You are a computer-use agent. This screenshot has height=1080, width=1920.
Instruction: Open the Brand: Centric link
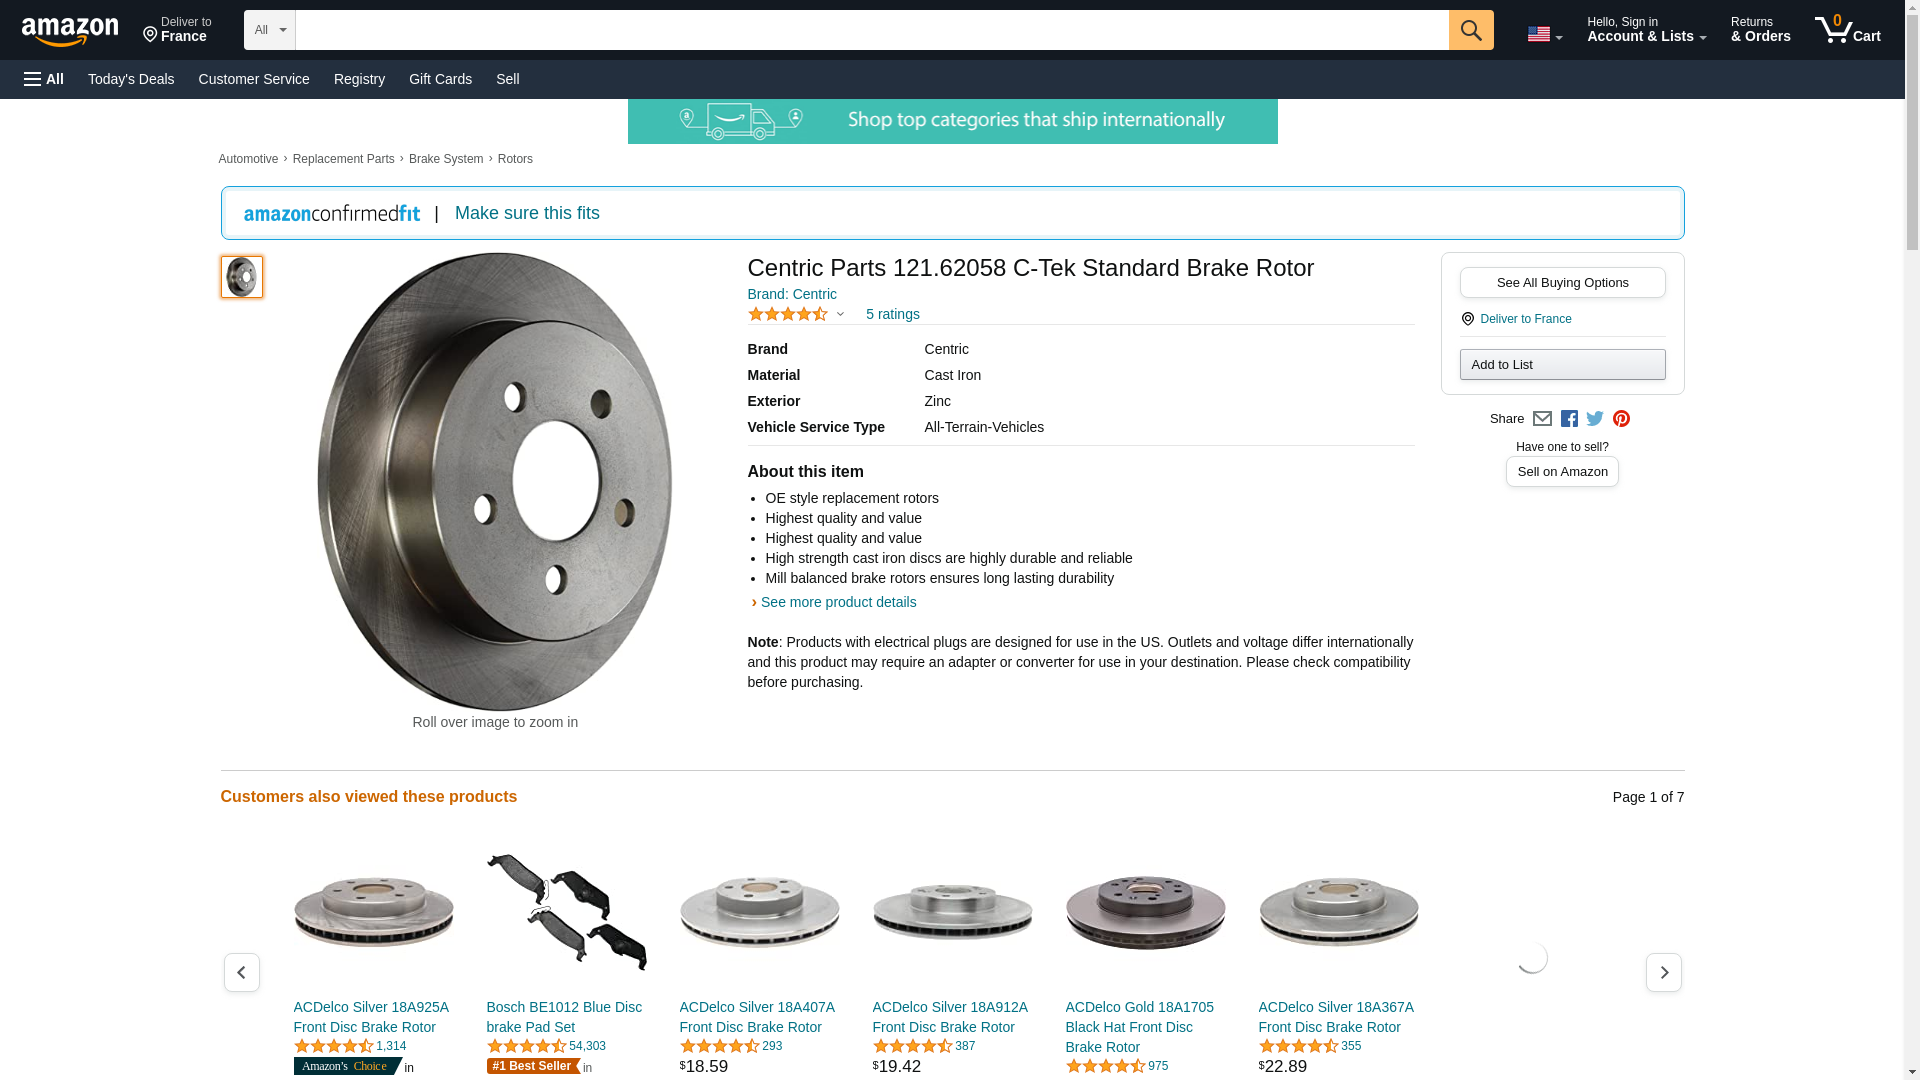[792, 294]
